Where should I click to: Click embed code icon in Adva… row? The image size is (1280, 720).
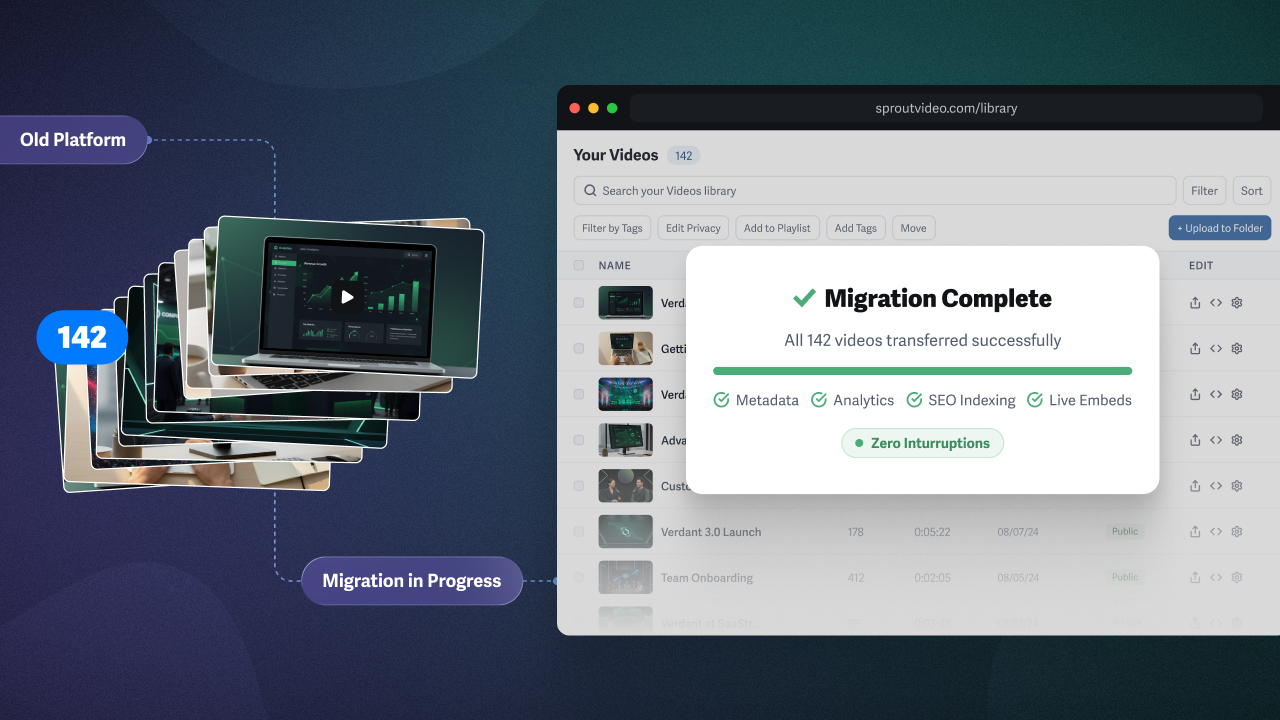point(1216,440)
